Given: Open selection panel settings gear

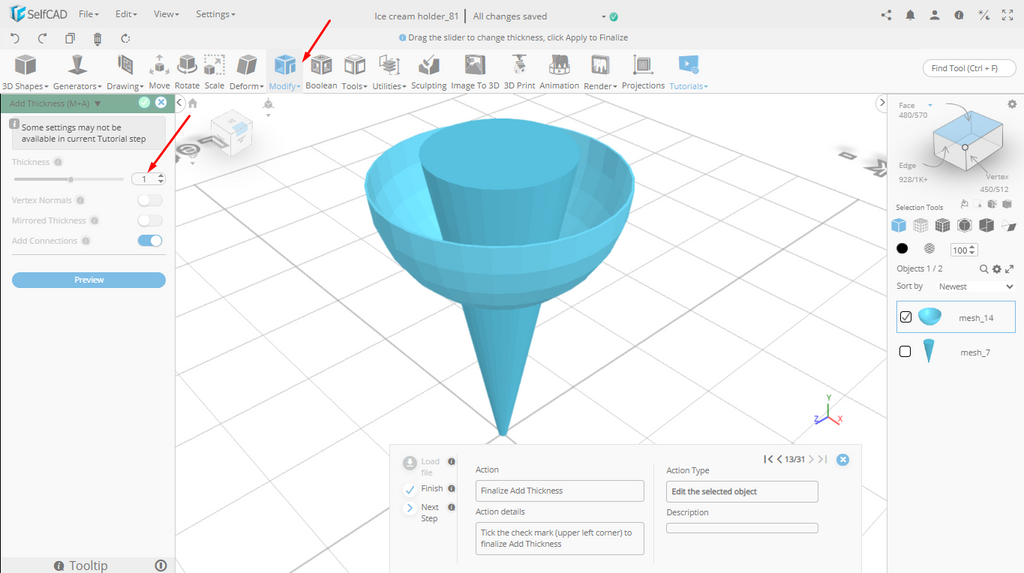Looking at the screenshot, I should coord(1012,104).
